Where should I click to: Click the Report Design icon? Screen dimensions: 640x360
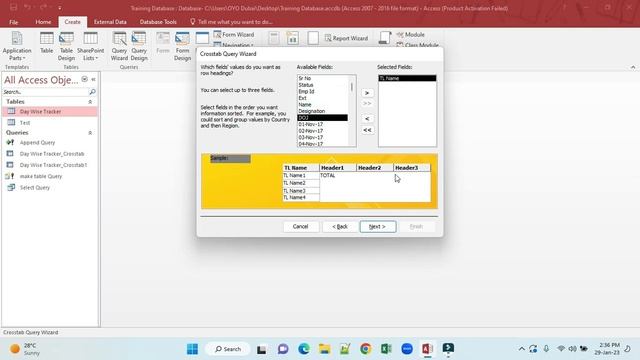[293, 38]
